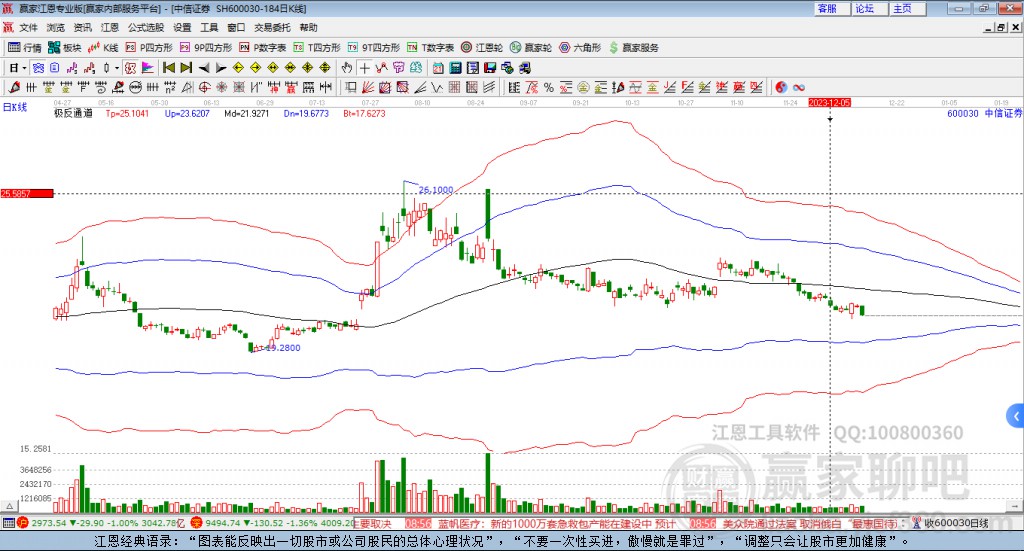The image size is (1024, 551).
Task: Select the 2023-12-05 highlighted date marker
Action: click(829, 102)
